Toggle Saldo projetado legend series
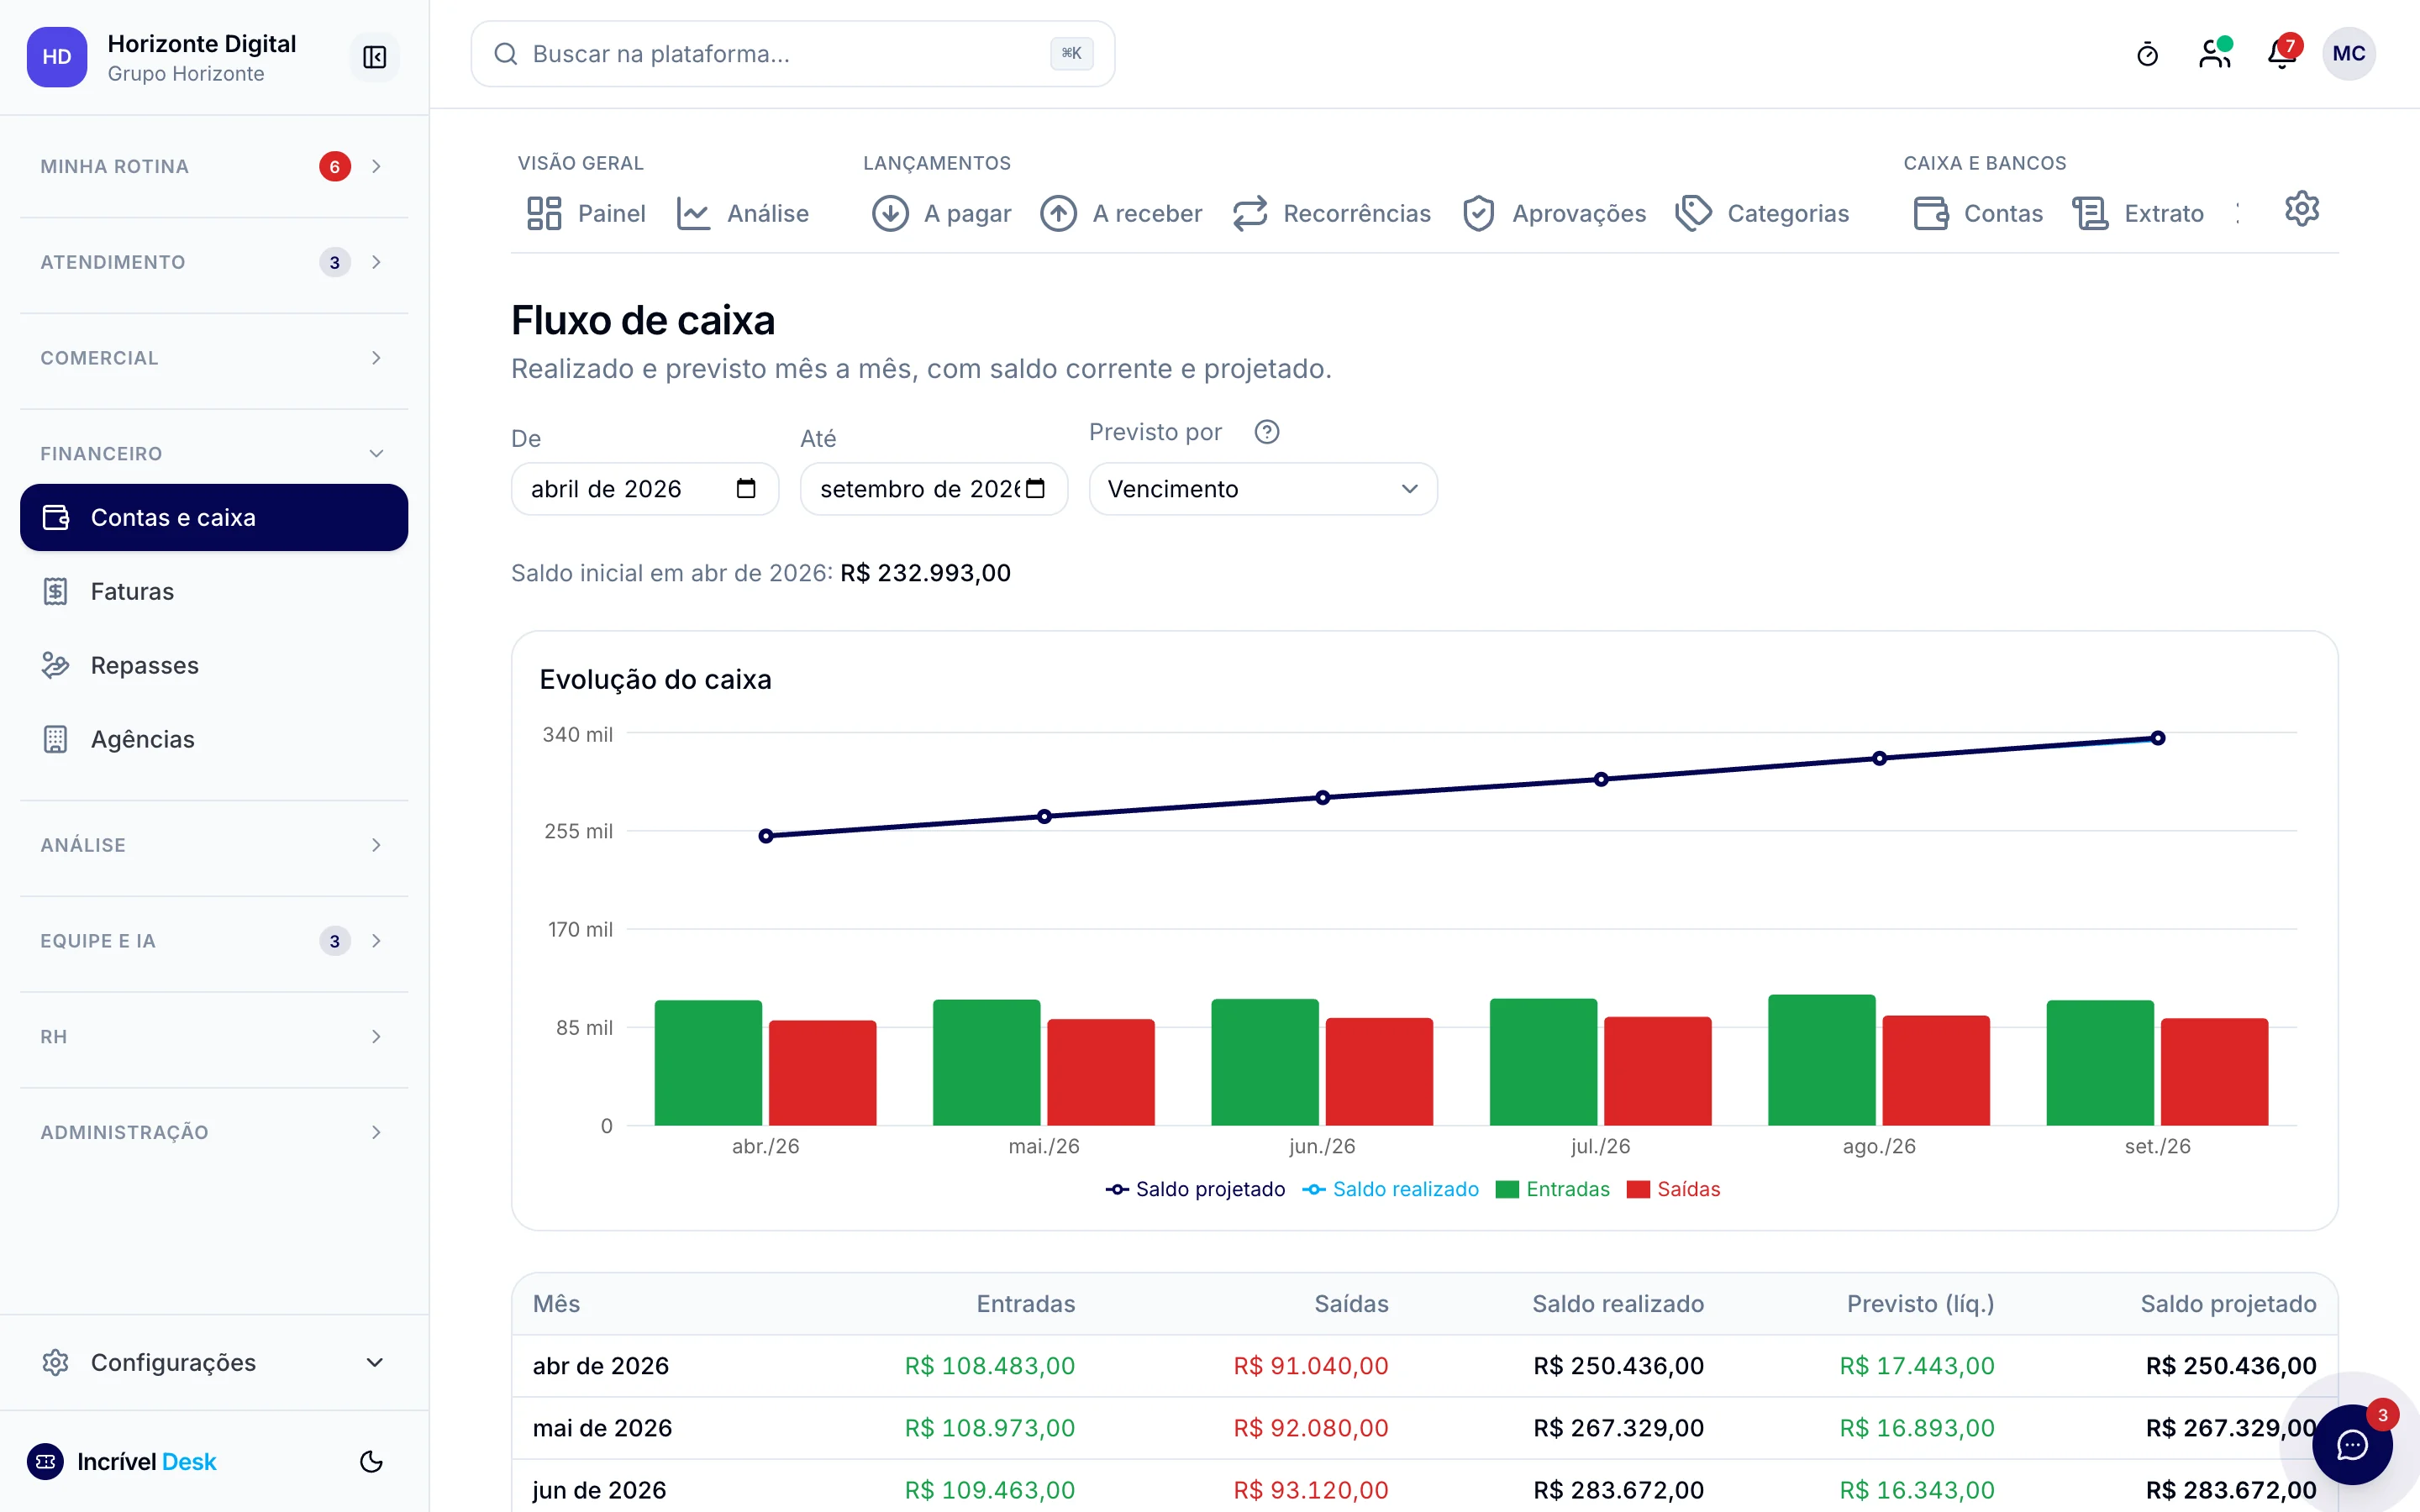The image size is (2420, 1512). (x=1195, y=1189)
